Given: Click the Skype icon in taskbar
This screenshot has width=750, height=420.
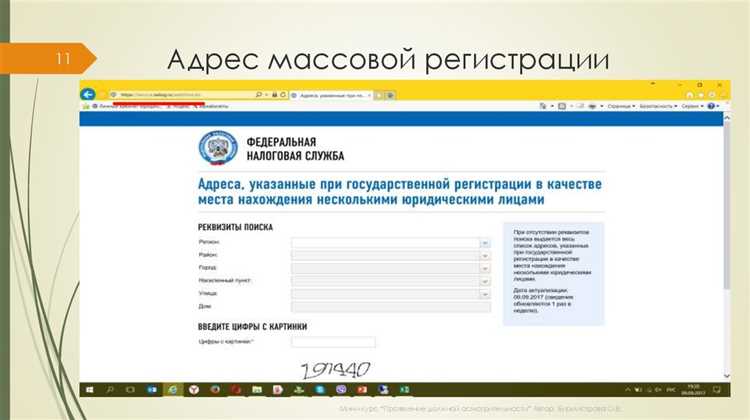Looking at the screenshot, I should 320,390.
